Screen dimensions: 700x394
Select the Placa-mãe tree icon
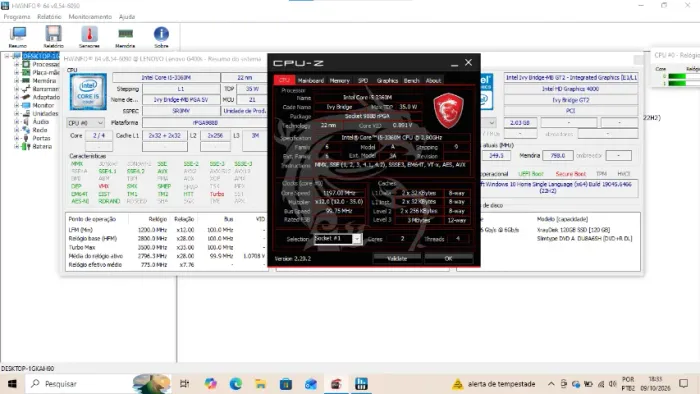[x=26, y=72]
